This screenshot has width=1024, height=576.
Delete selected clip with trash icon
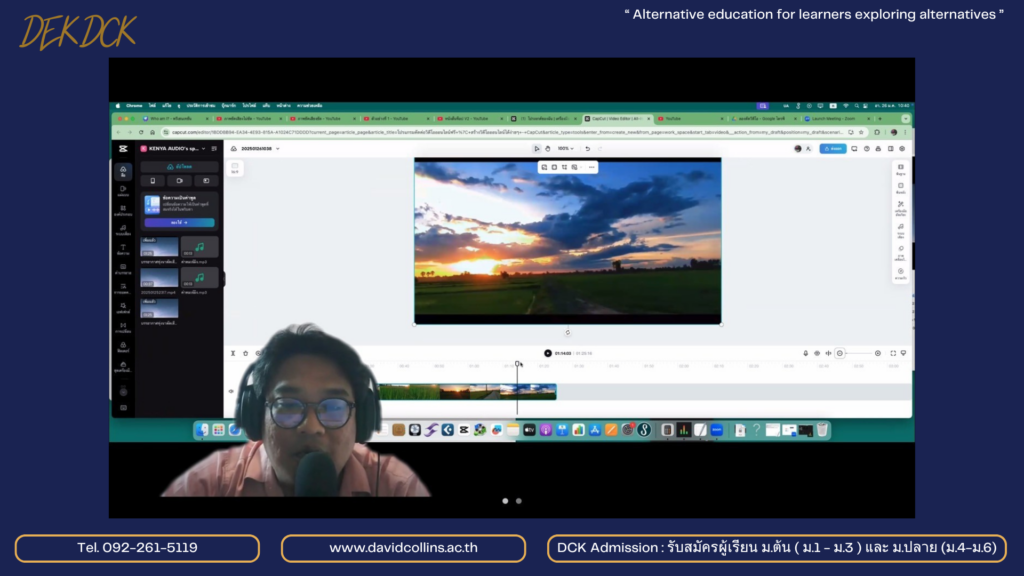point(245,353)
